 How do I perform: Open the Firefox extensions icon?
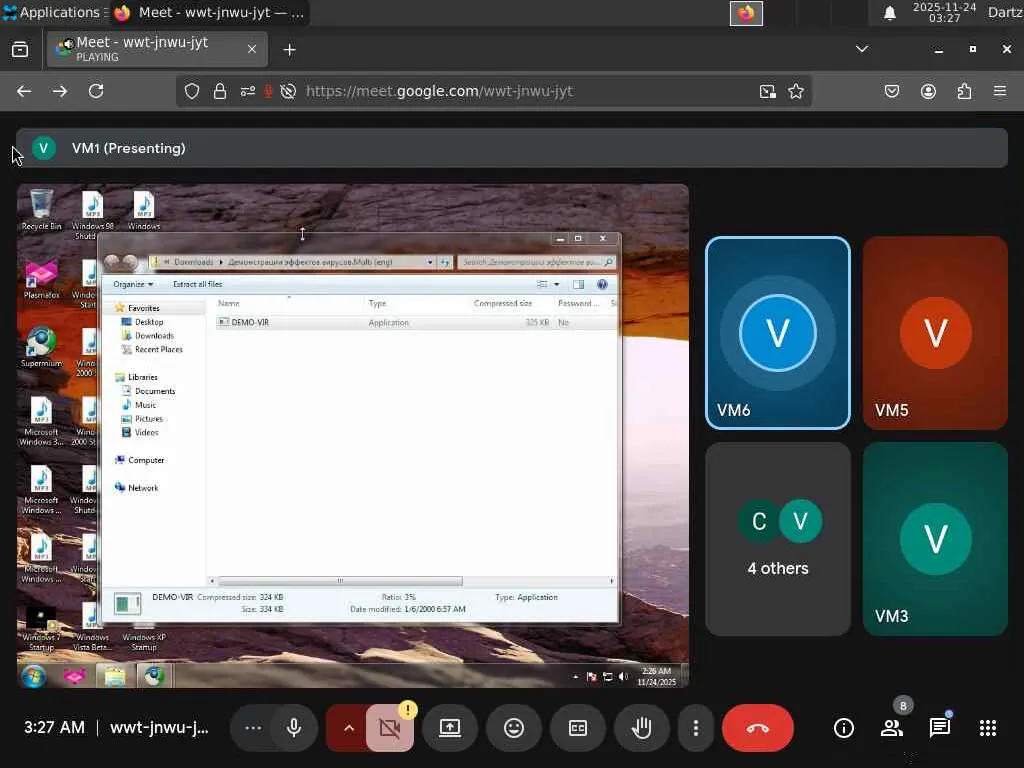(x=964, y=91)
